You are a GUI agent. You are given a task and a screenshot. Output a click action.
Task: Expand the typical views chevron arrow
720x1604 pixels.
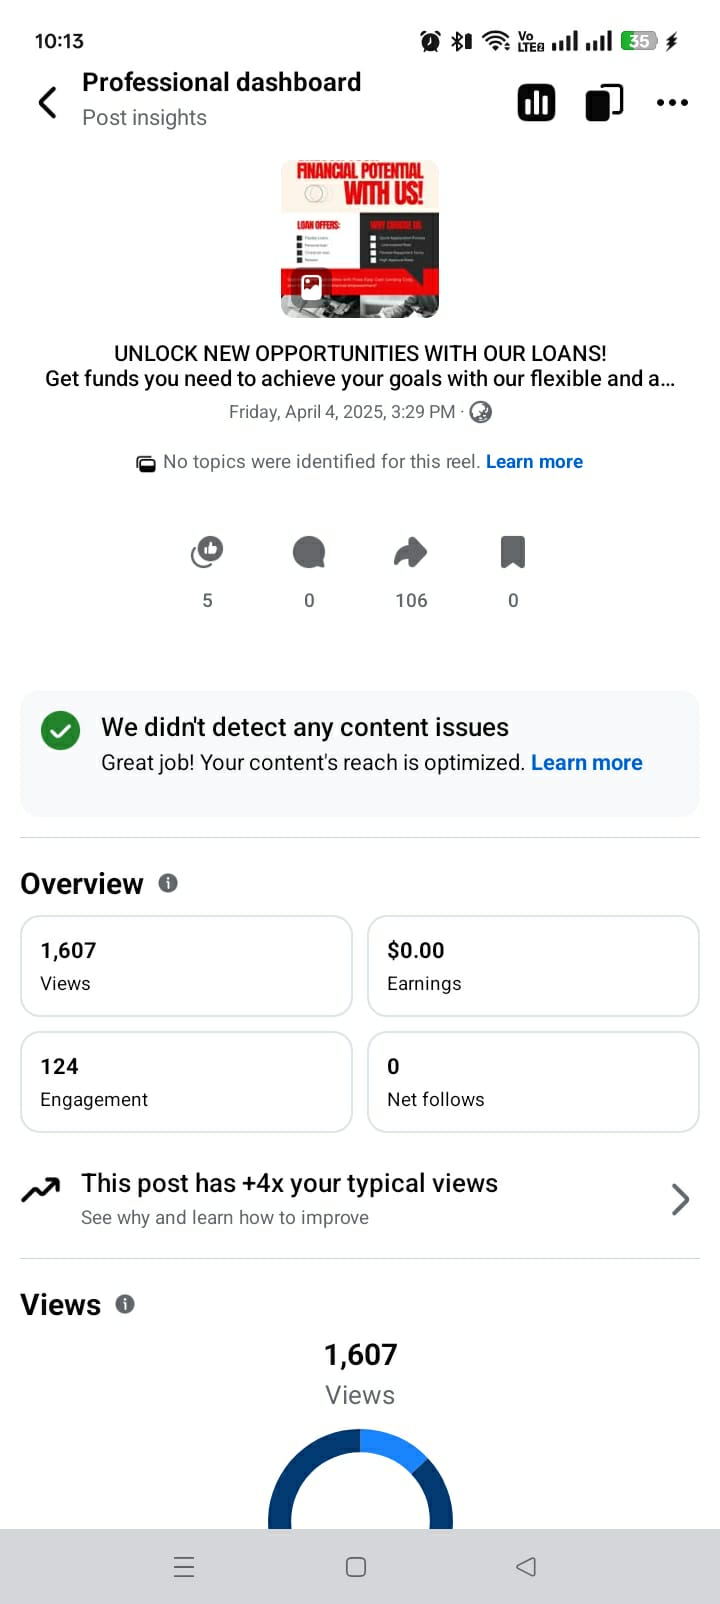[x=680, y=1199]
